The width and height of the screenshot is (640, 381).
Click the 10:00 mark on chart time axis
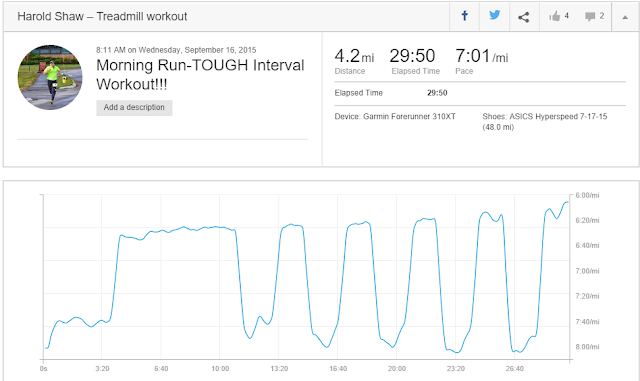tap(220, 368)
